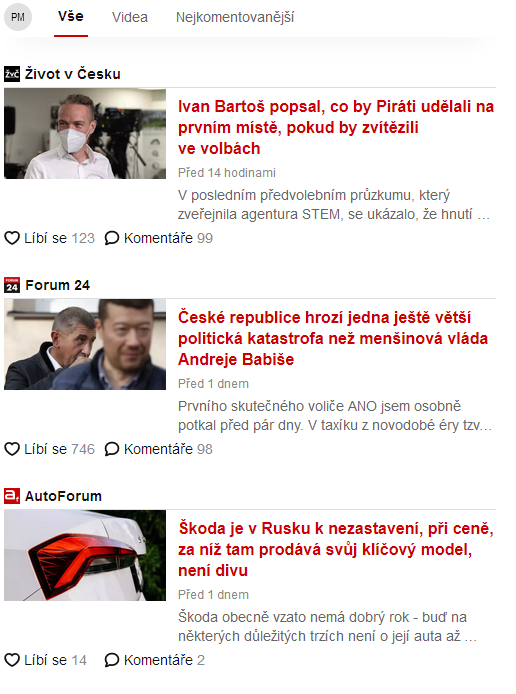
Task: Click the PM profile avatar icon
Action: (x=18, y=17)
